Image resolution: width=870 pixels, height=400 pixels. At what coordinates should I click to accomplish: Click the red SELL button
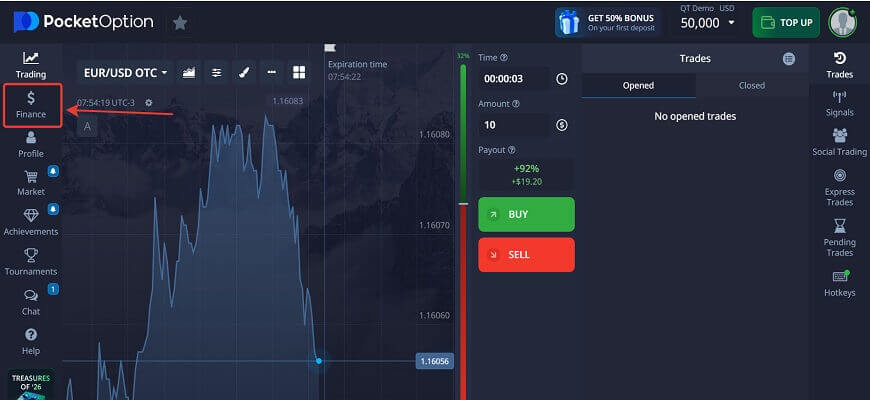click(527, 255)
